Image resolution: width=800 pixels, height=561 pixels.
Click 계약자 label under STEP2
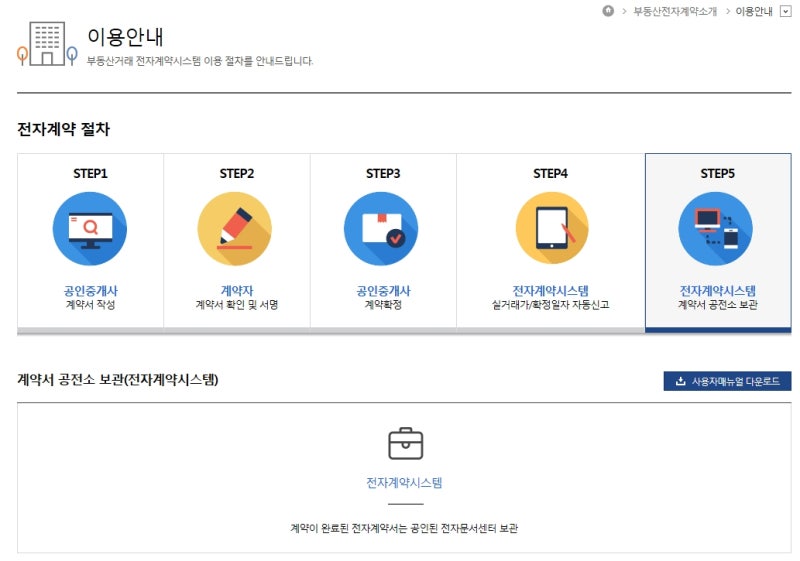pyautogui.click(x=237, y=291)
